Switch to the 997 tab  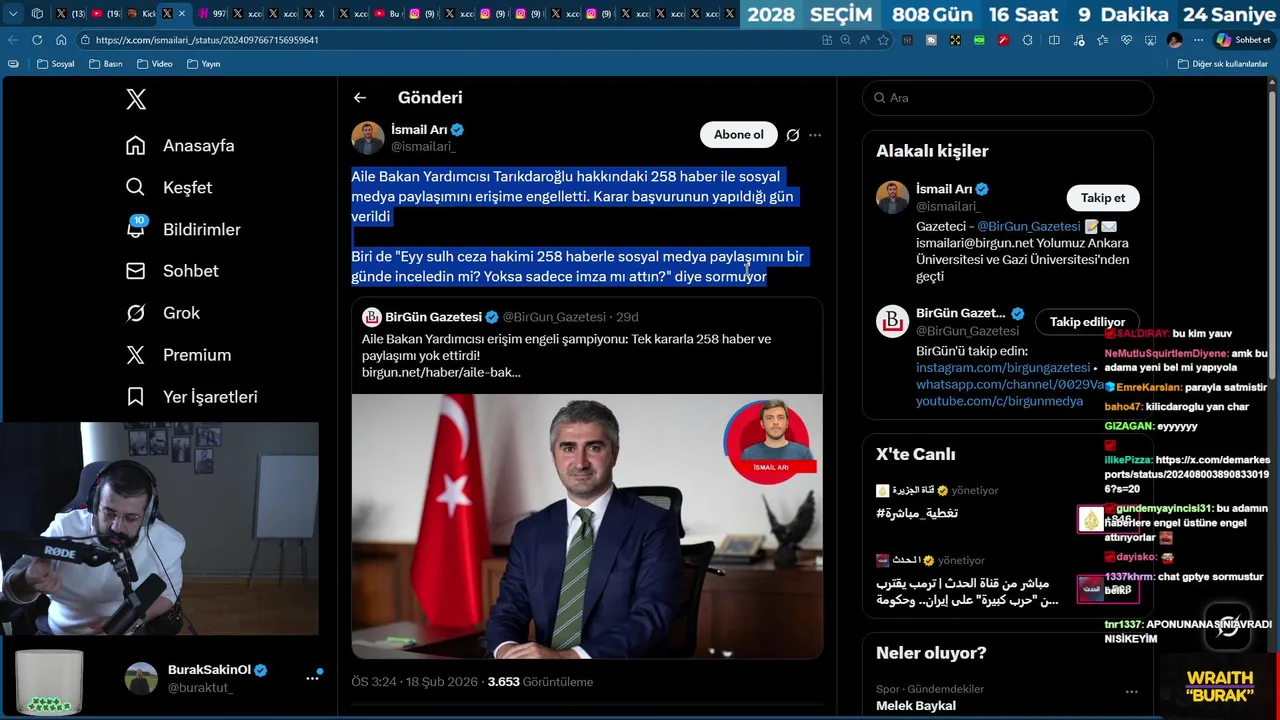(211, 14)
